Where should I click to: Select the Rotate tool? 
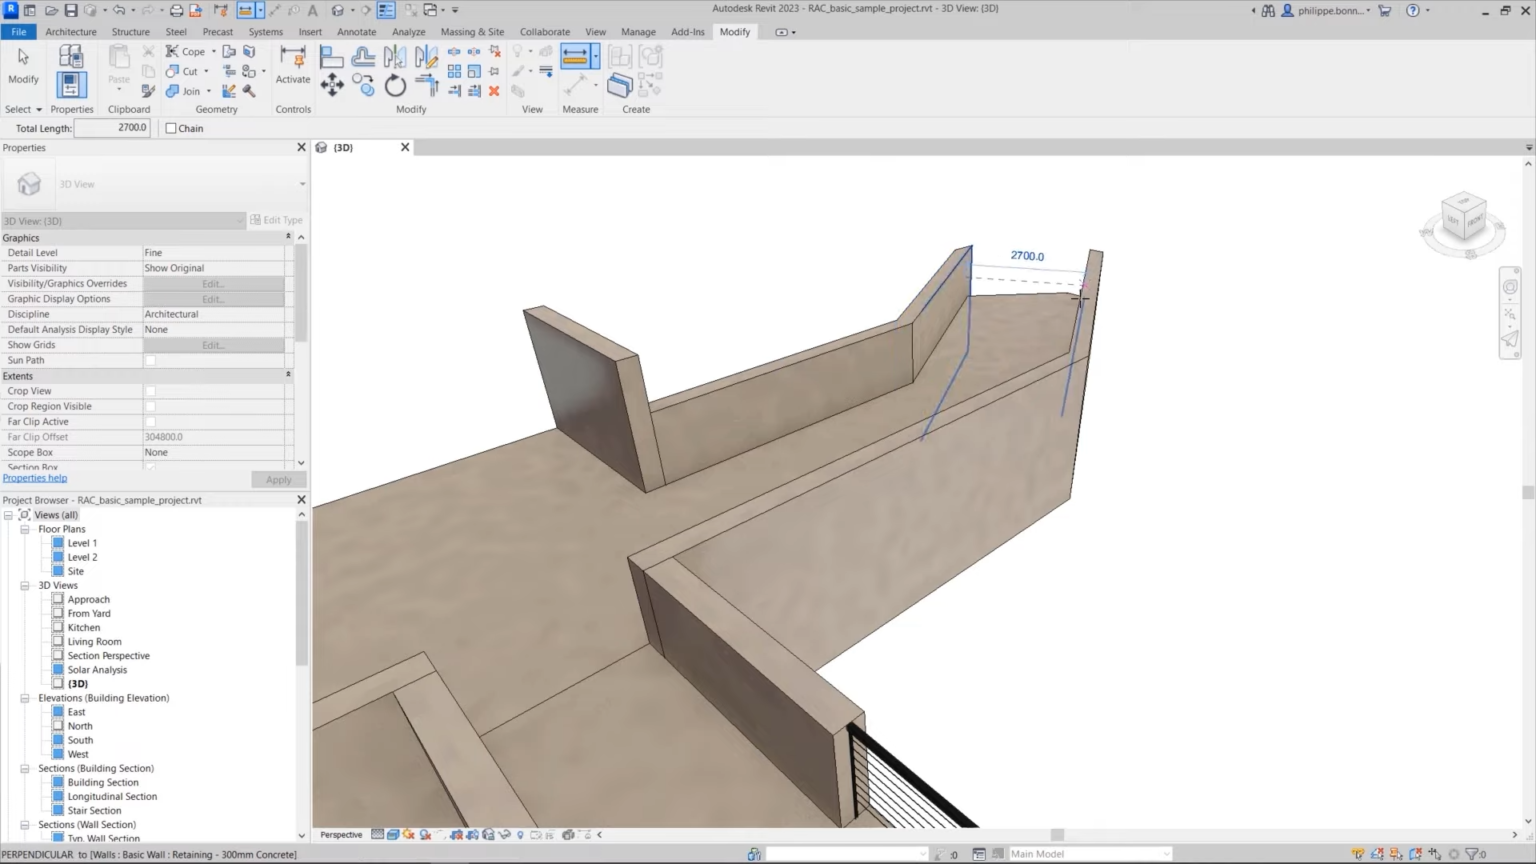[x=395, y=86]
